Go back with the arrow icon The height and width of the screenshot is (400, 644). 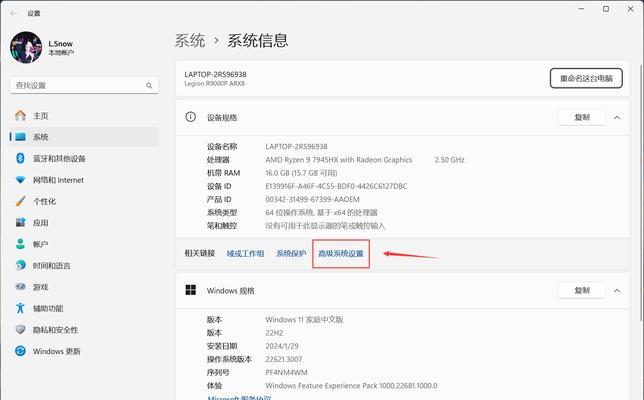[x=13, y=13]
